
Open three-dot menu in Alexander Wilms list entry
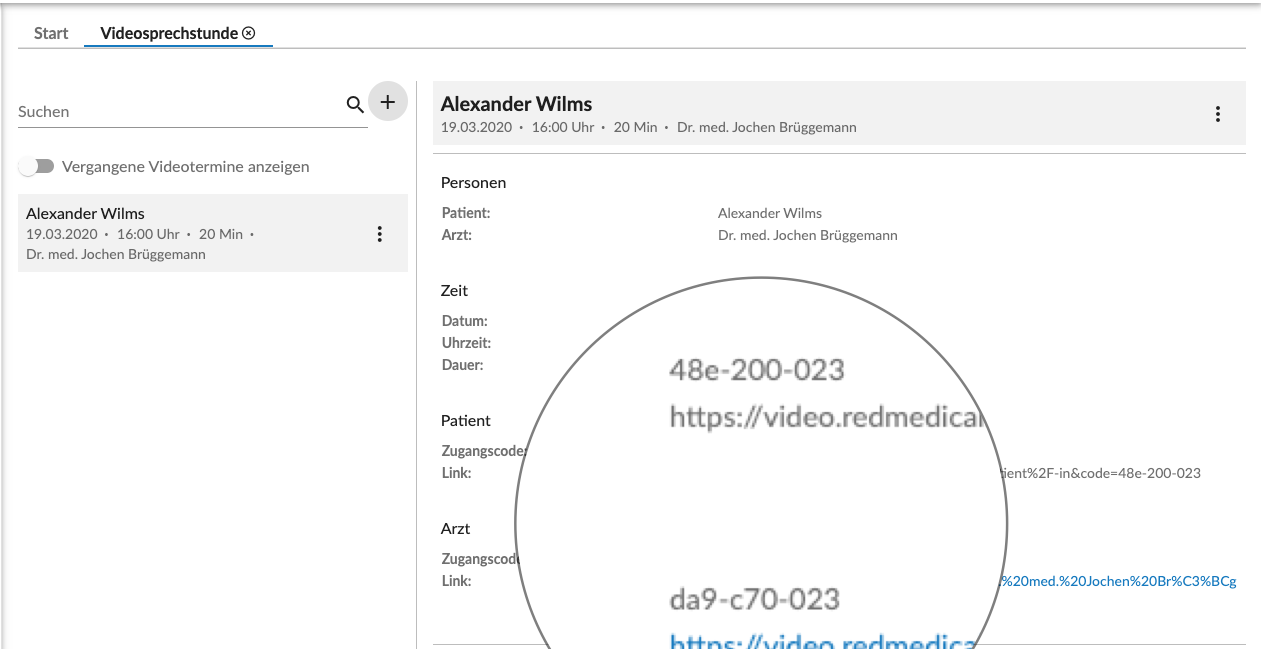coord(379,234)
